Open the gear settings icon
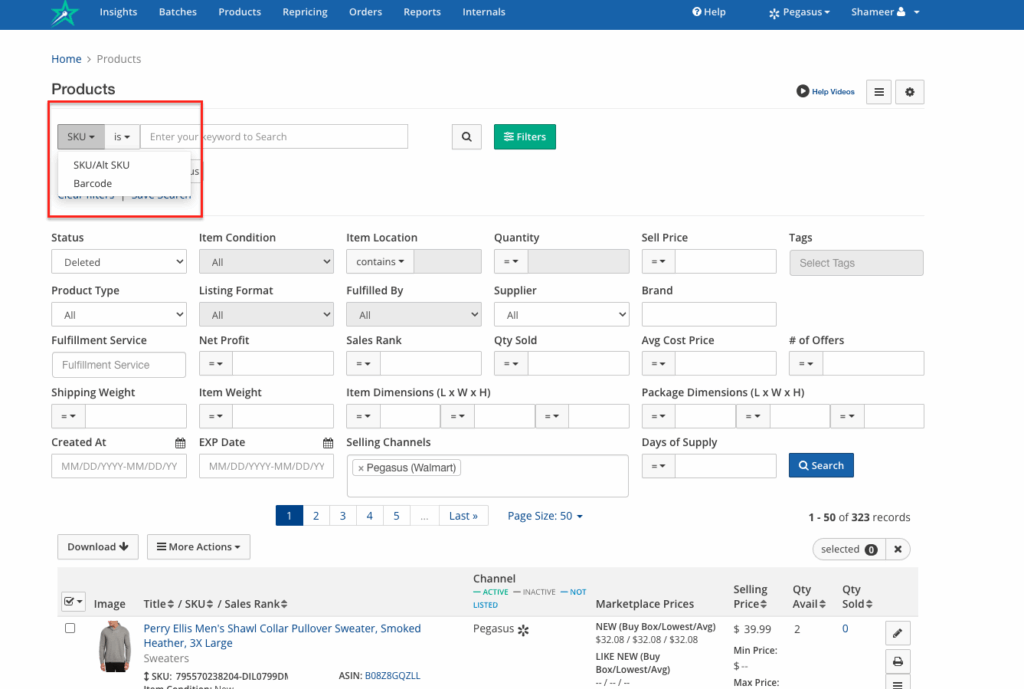1024x689 pixels. point(909,92)
